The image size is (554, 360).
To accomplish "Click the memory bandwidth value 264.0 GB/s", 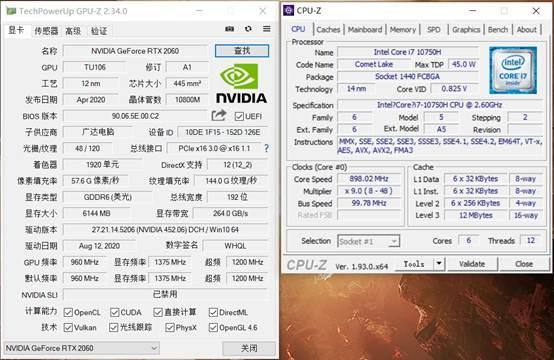I will 231,213.
